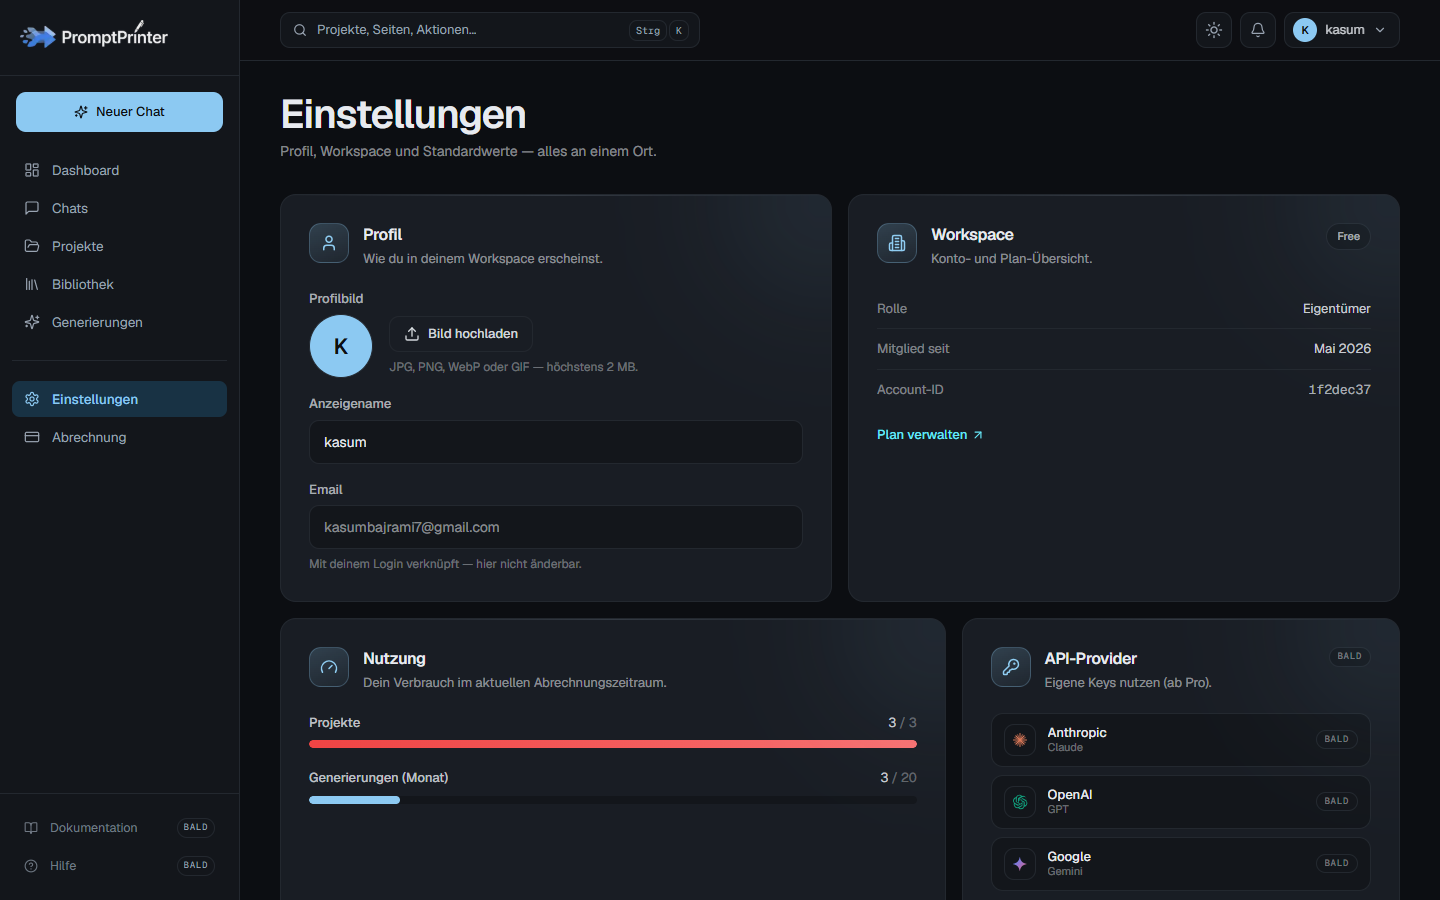Select Einstellungen in the sidebar

click(x=119, y=399)
